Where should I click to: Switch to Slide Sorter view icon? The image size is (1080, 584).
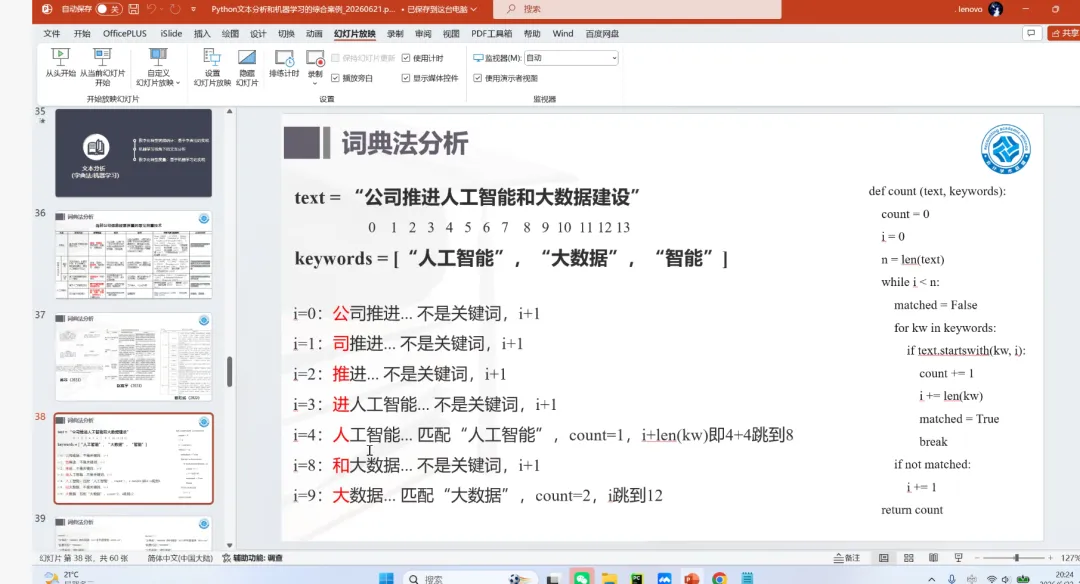coord(908,558)
